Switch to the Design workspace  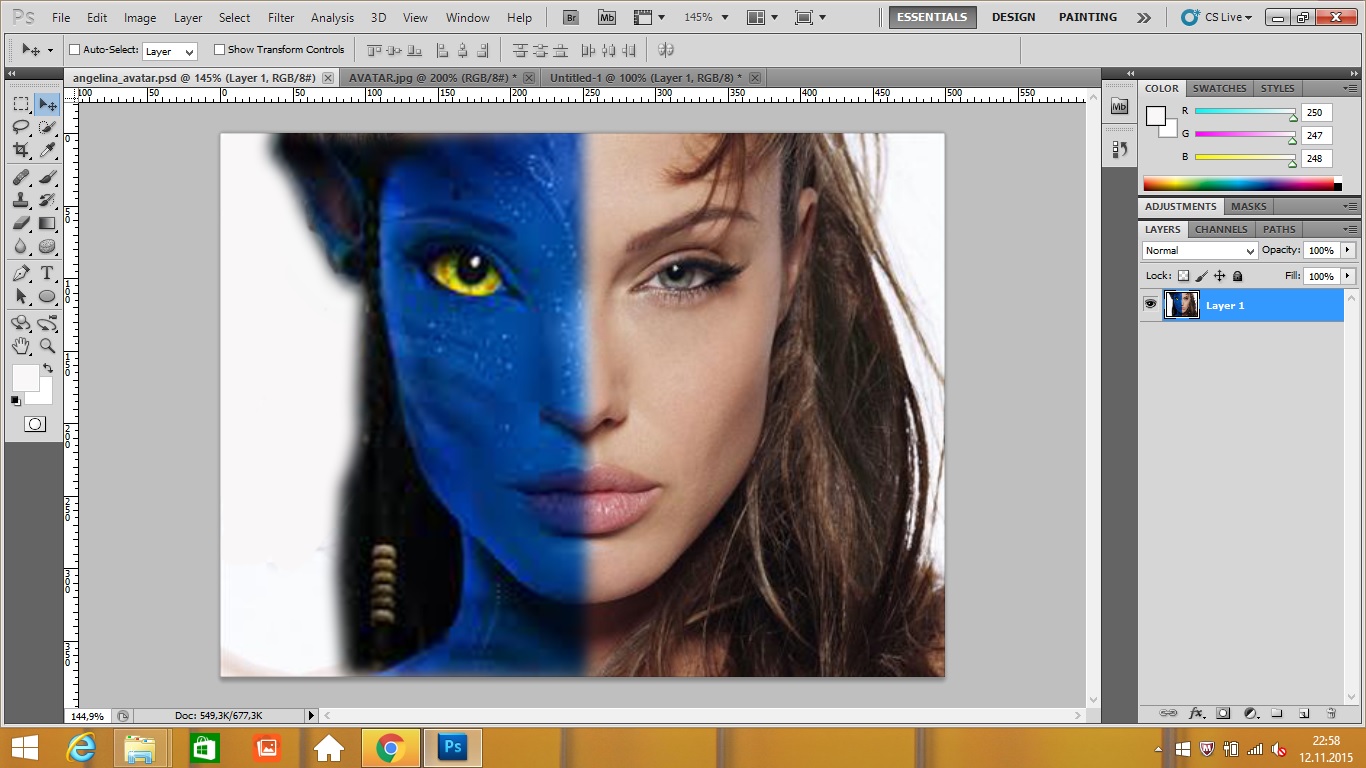click(x=1013, y=17)
